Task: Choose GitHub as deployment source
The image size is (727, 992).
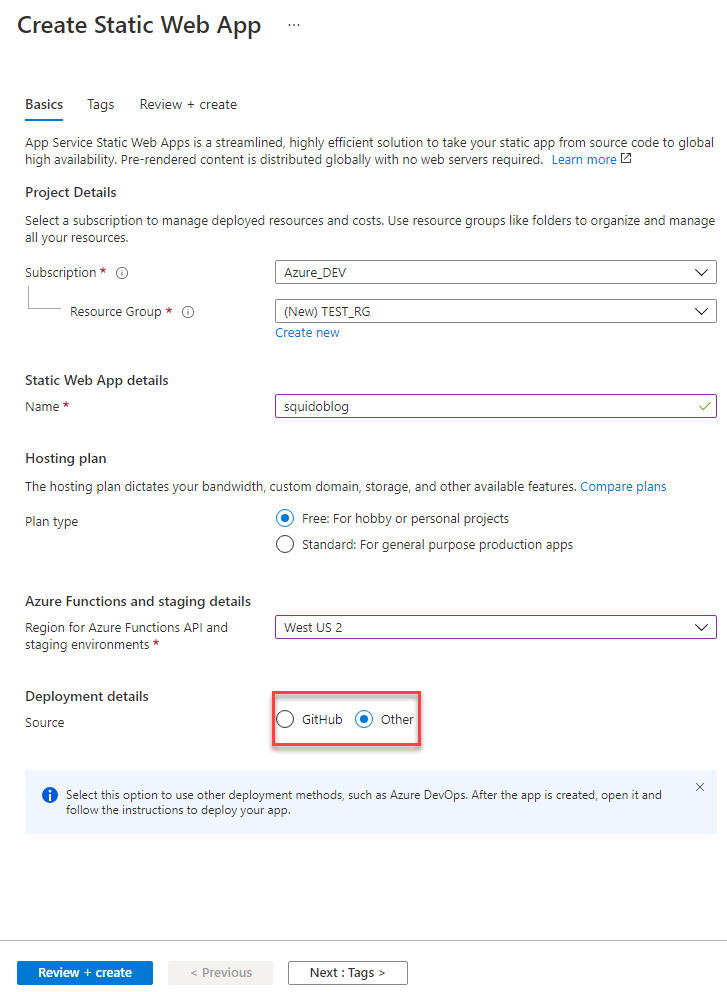Action: click(x=286, y=719)
